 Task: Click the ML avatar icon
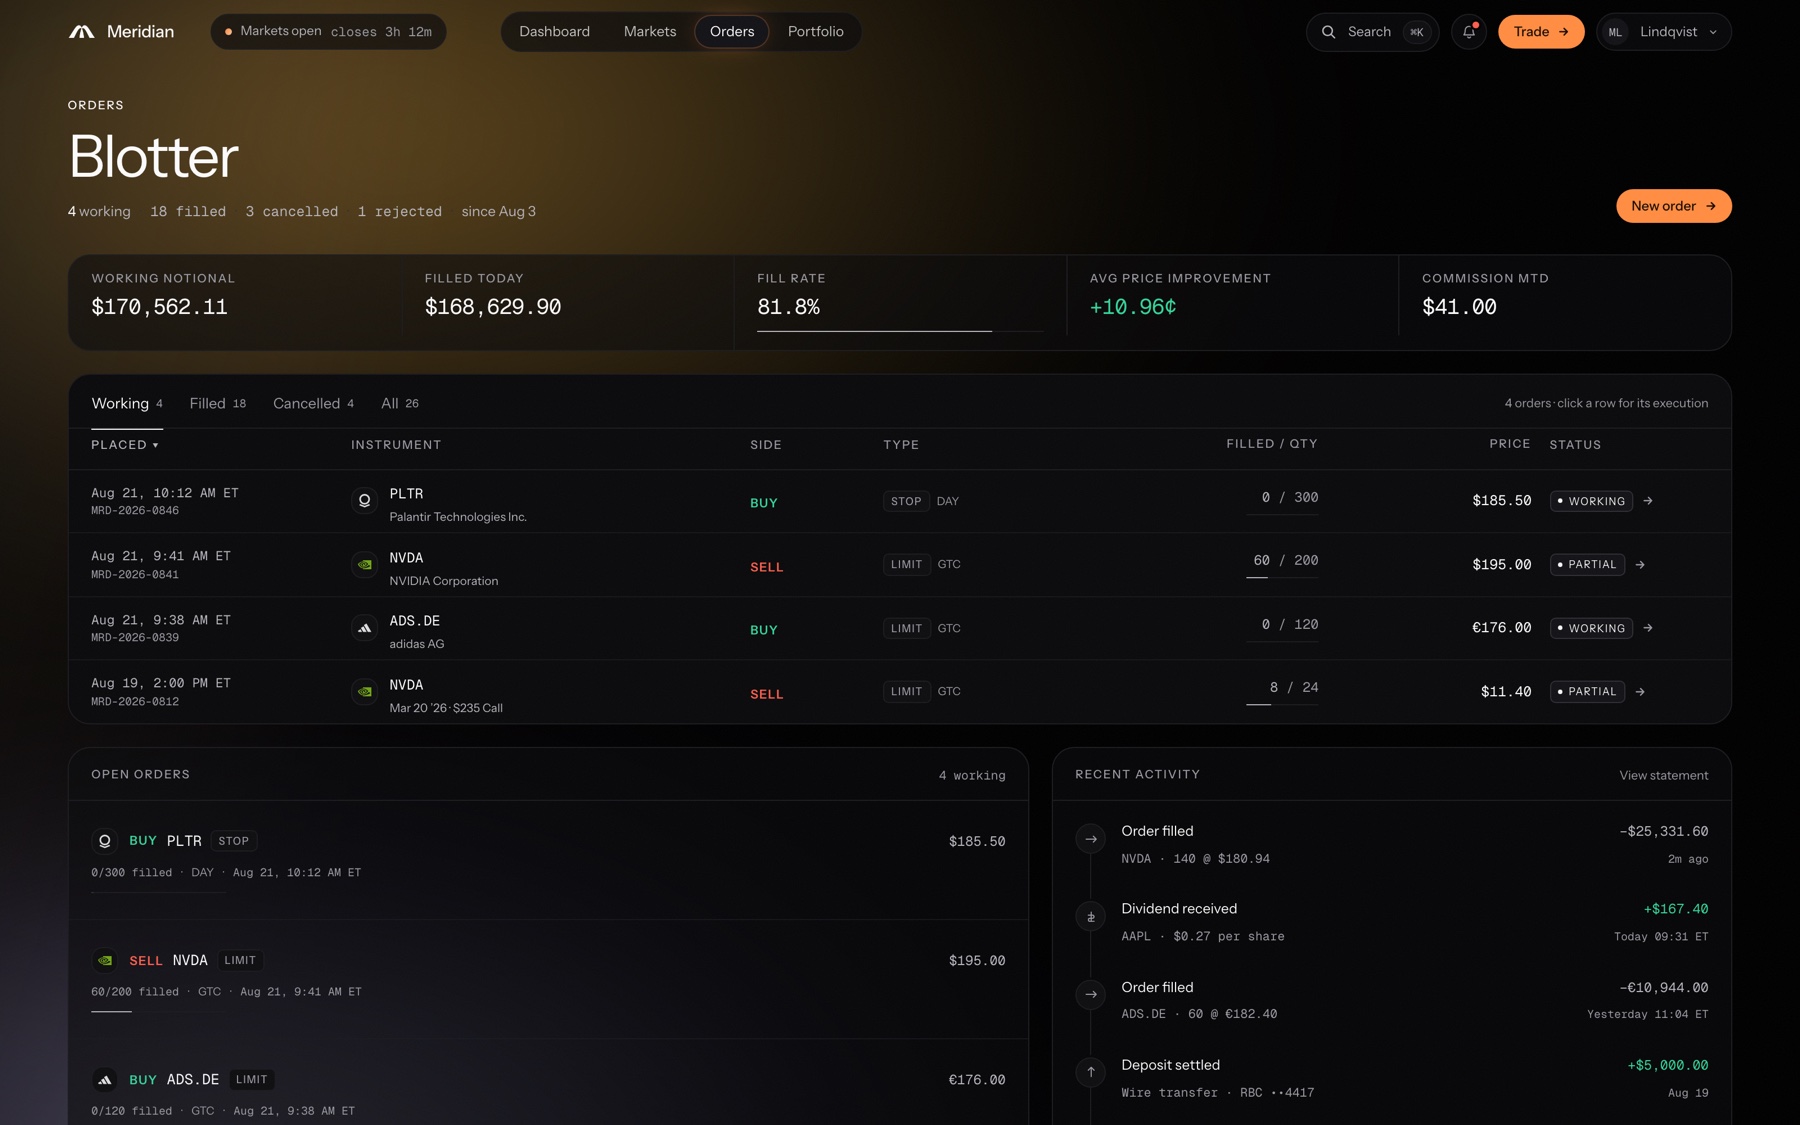click(x=1615, y=32)
